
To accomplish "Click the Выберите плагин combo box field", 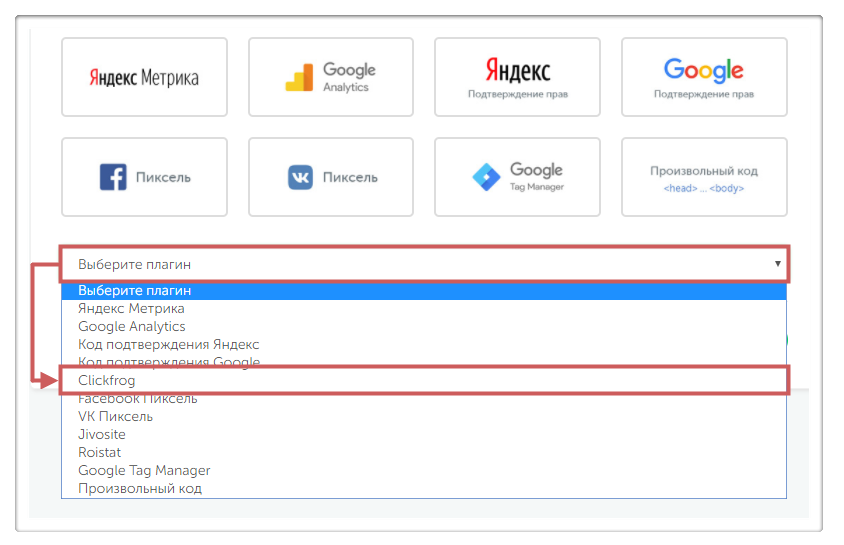I will click(400, 265).
